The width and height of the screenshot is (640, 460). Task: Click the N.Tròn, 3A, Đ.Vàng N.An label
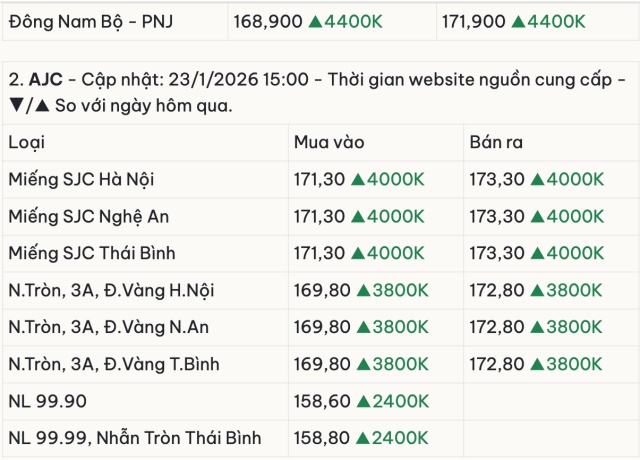pyautogui.click(x=108, y=327)
